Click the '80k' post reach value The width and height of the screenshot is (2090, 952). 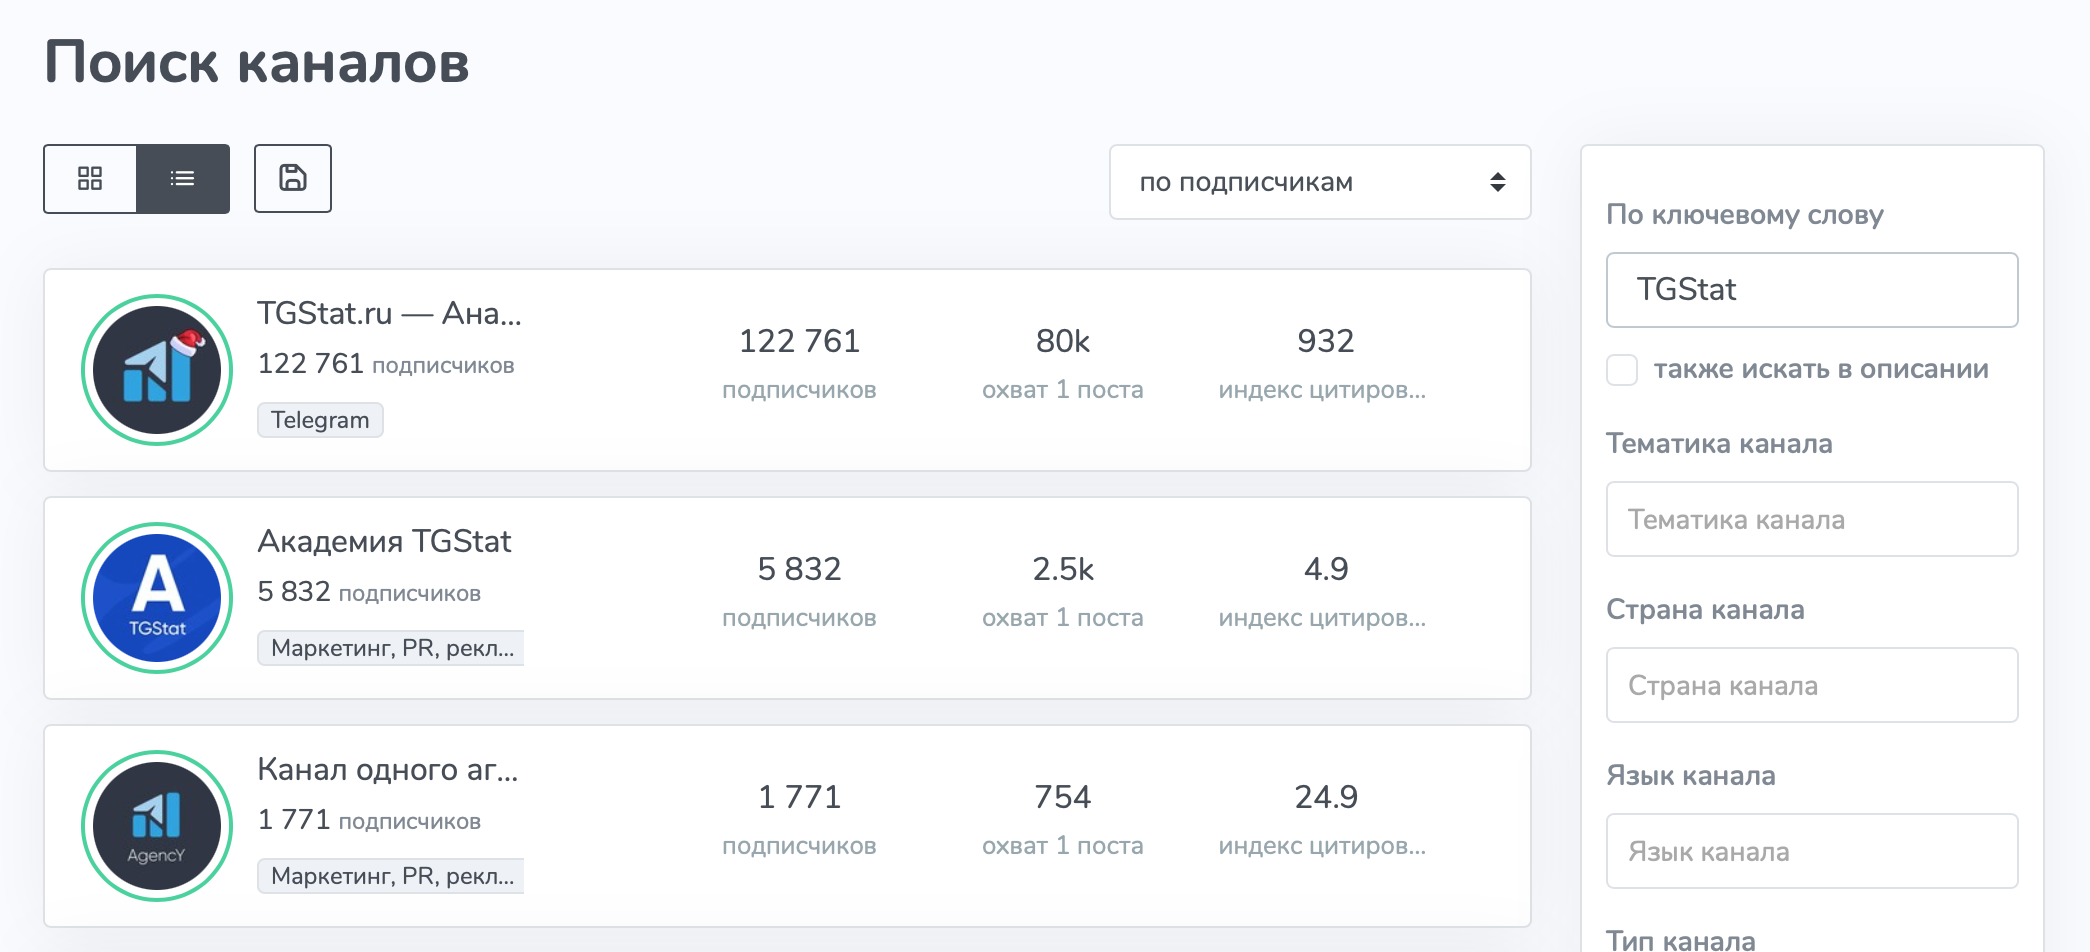point(1063,341)
